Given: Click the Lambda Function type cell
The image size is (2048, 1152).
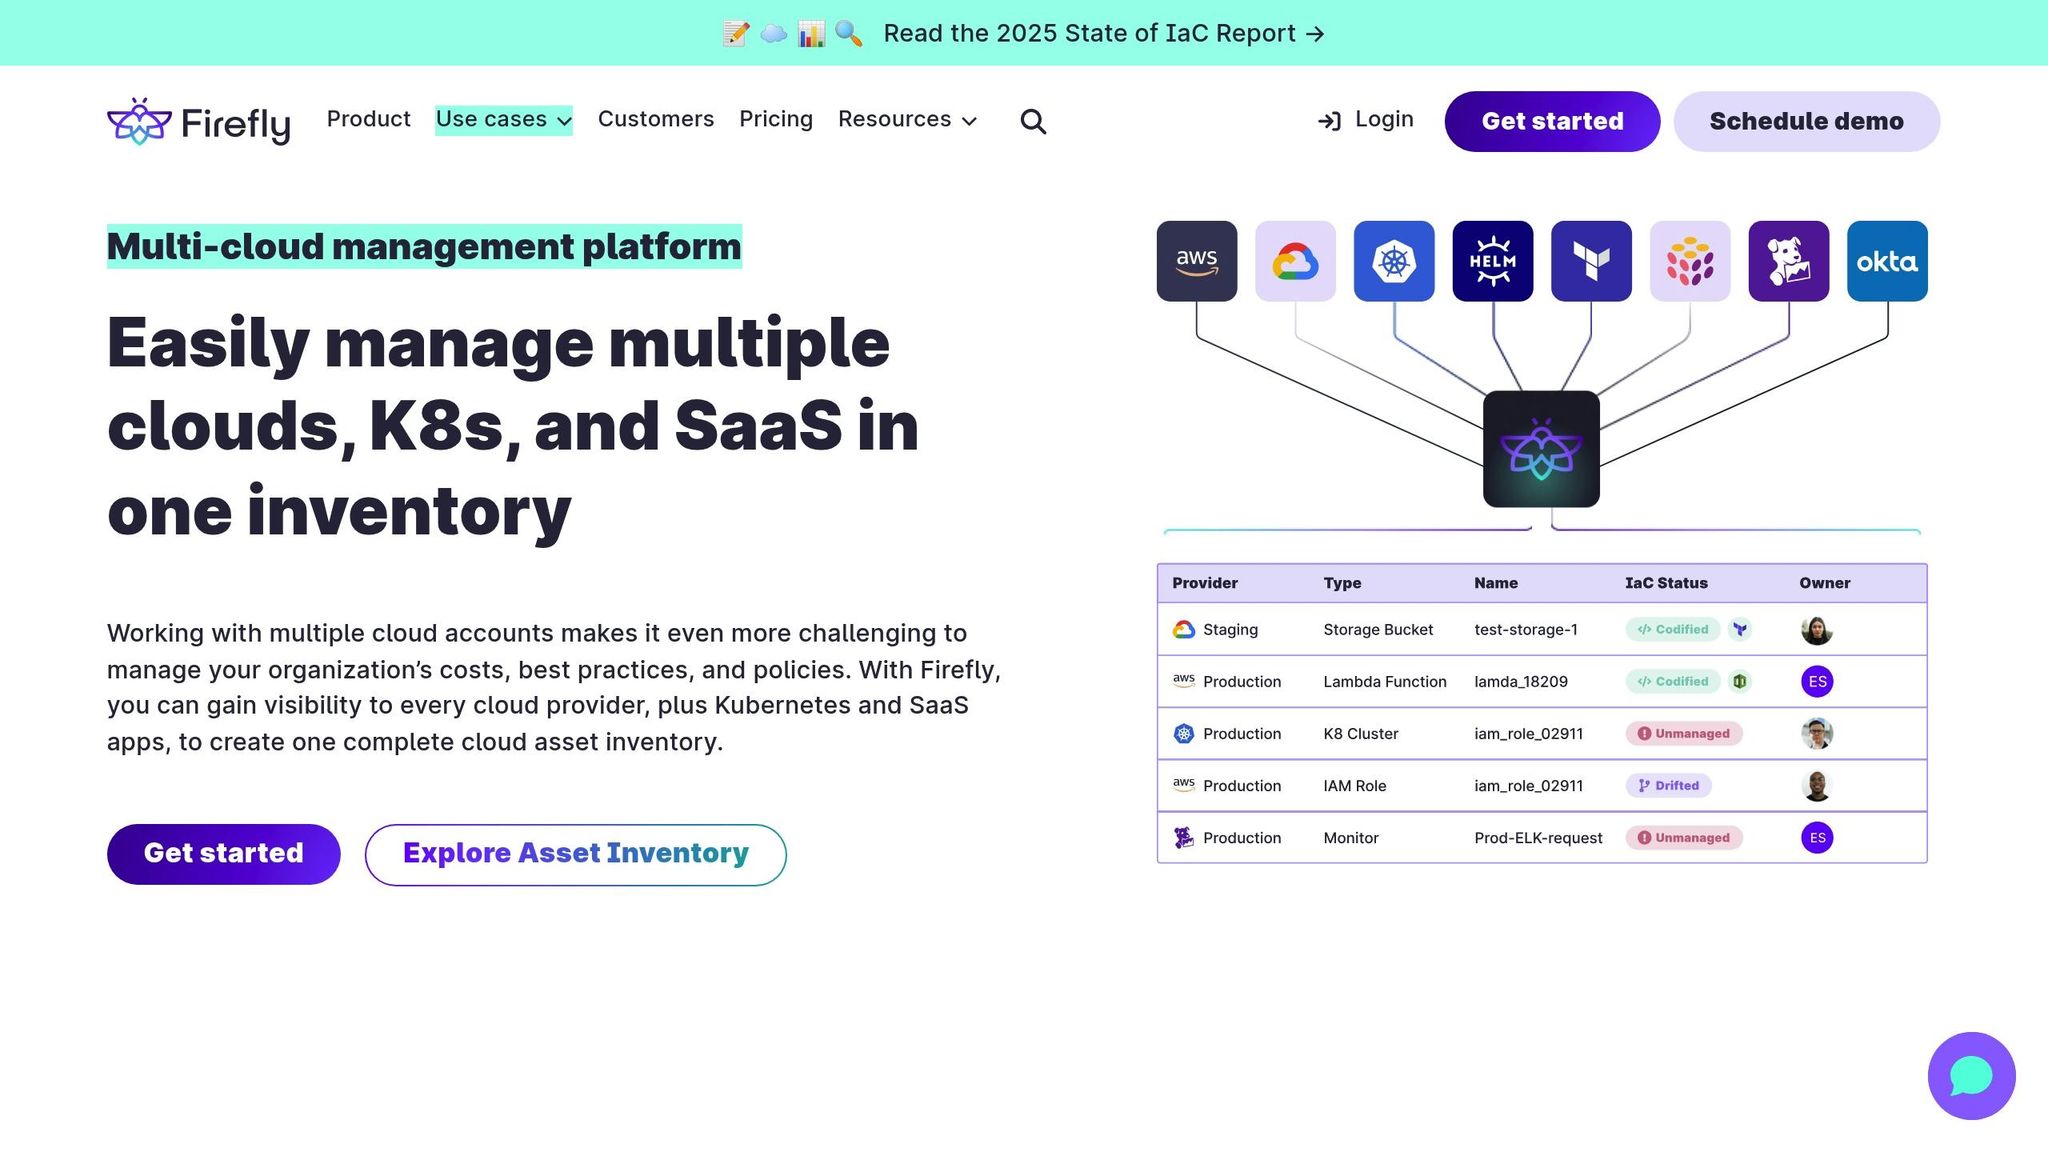Looking at the screenshot, I should (1385, 682).
